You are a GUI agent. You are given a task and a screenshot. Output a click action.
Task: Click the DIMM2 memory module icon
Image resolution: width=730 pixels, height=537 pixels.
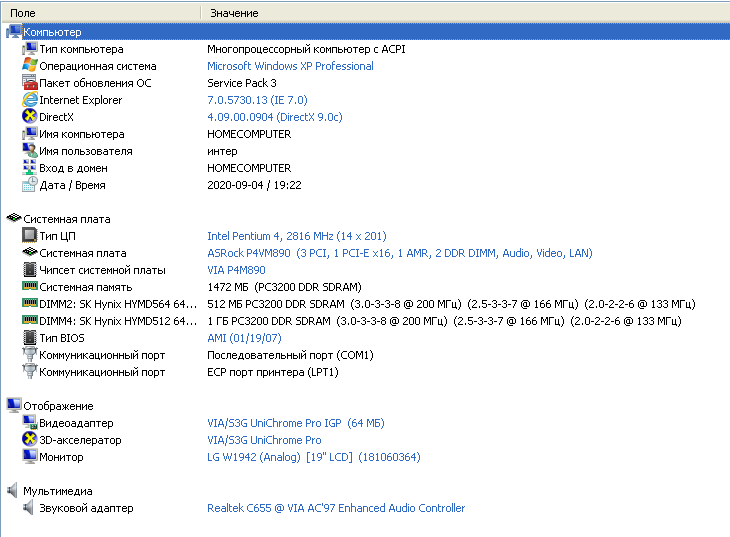(30, 304)
